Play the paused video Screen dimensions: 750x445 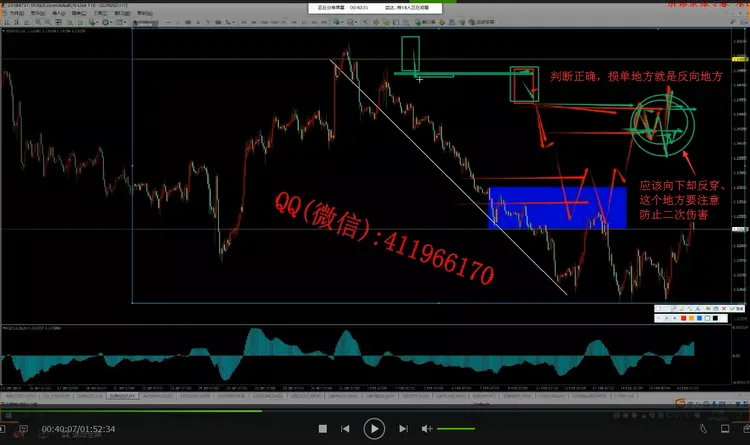(374, 428)
